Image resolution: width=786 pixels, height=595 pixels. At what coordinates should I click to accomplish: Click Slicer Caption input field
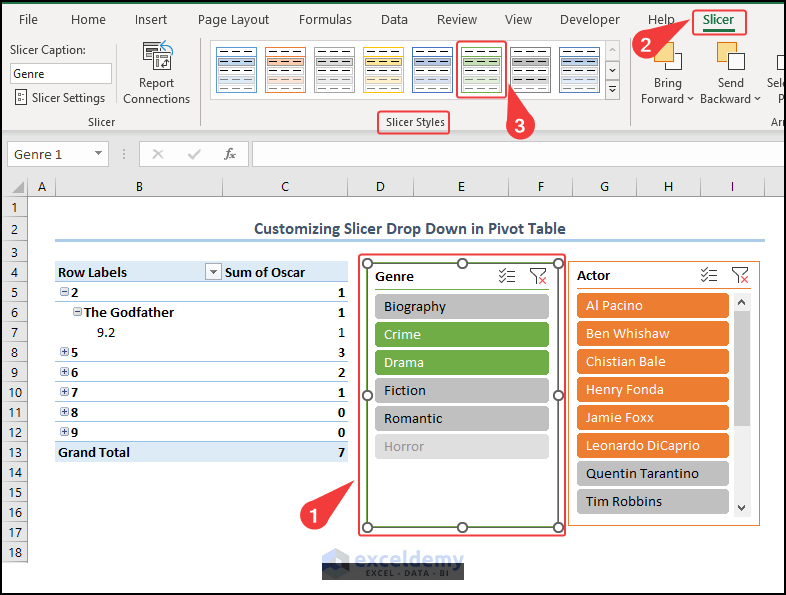(60, 73)
